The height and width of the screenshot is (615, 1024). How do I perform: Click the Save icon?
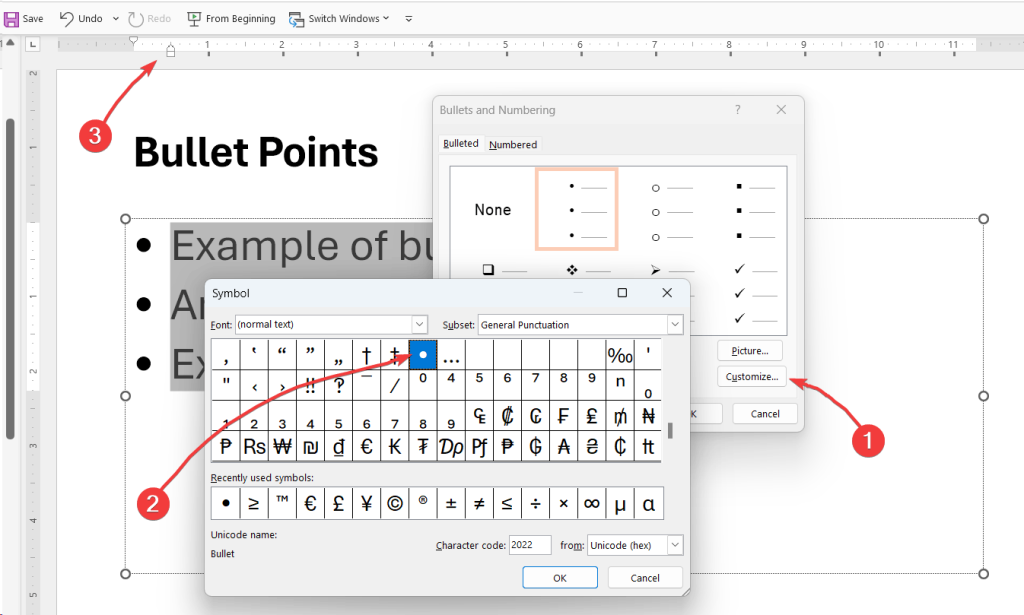(24, 18)
